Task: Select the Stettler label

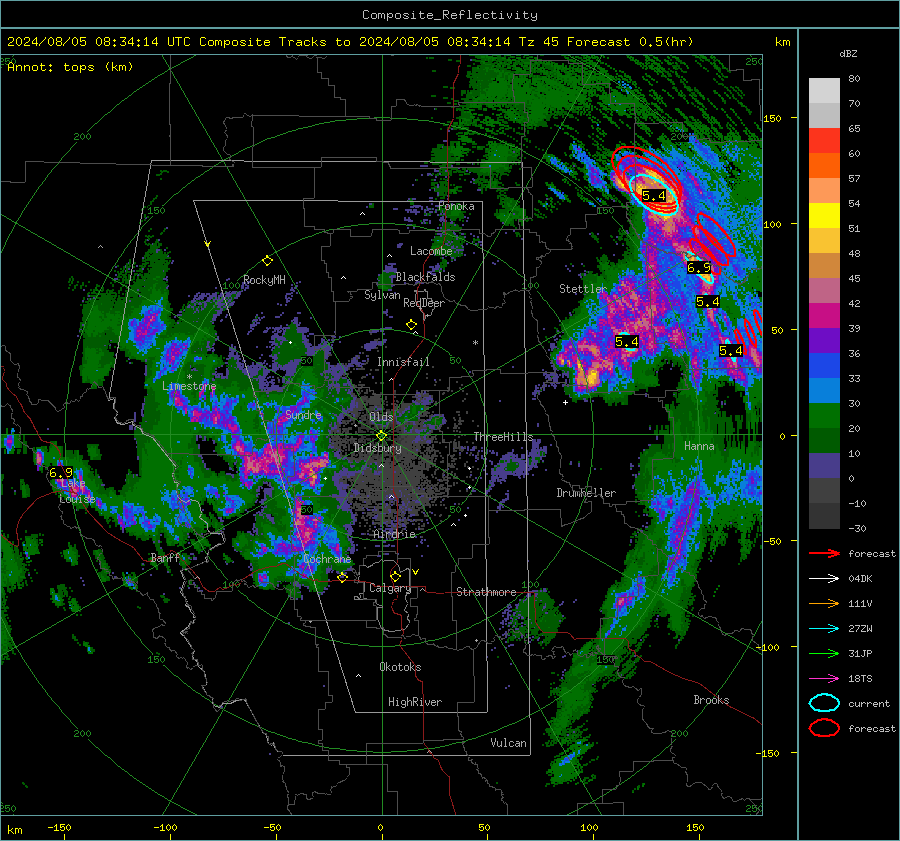Action: (x=583, y=289)
